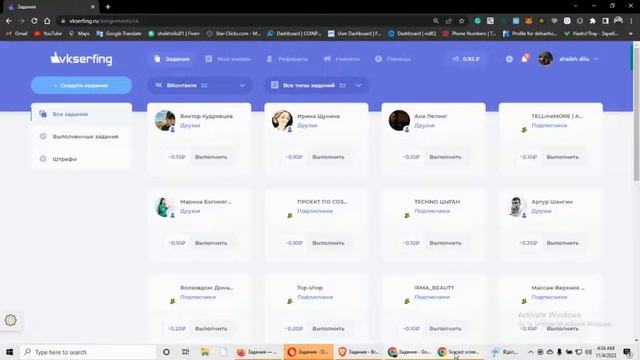Open the Google Translate bookmark
This screenshot has height=360, width=640.
pos(119,33)
